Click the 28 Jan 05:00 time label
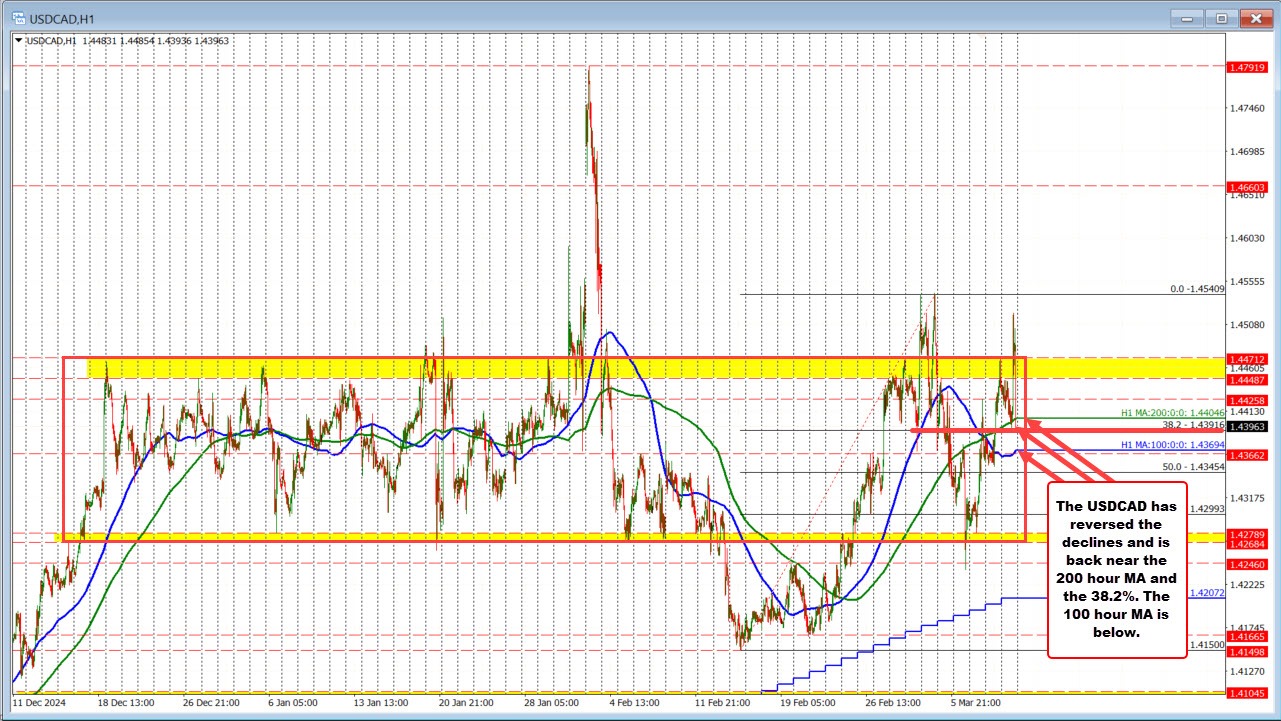The height and width of the screenshot is (721, 1281). pyautogui.click(x=550, y=702)
